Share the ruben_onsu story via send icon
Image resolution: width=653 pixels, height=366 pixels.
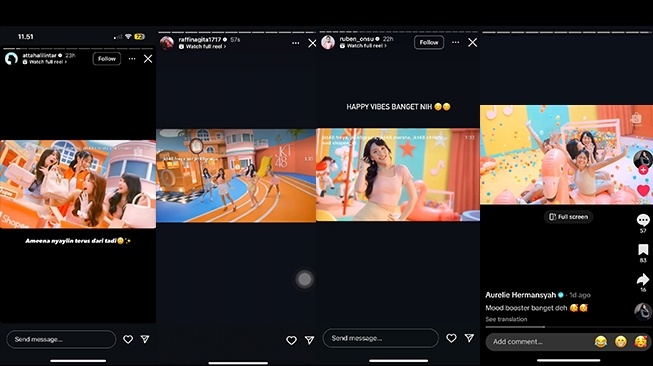click(x=469, y=338)
